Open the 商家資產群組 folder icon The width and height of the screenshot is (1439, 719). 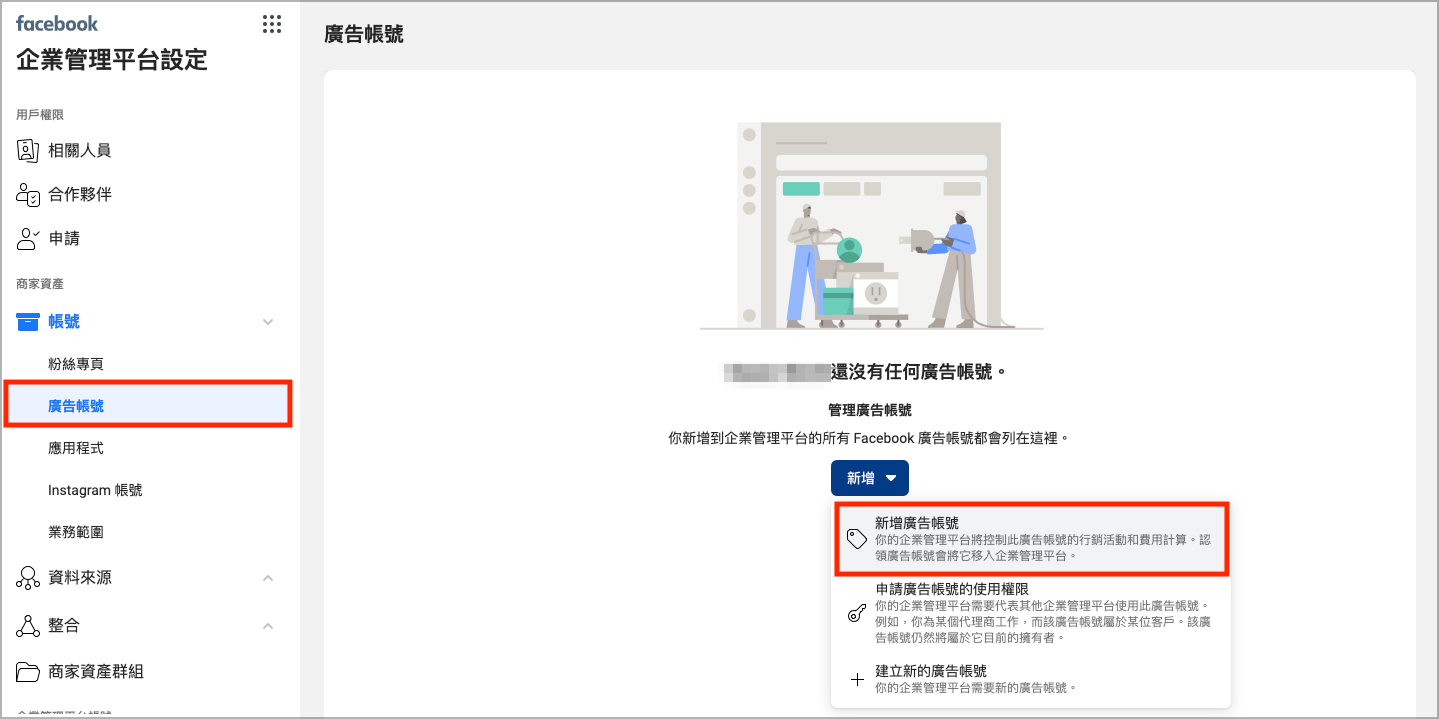pyautogui.click(x=28, y=671)
